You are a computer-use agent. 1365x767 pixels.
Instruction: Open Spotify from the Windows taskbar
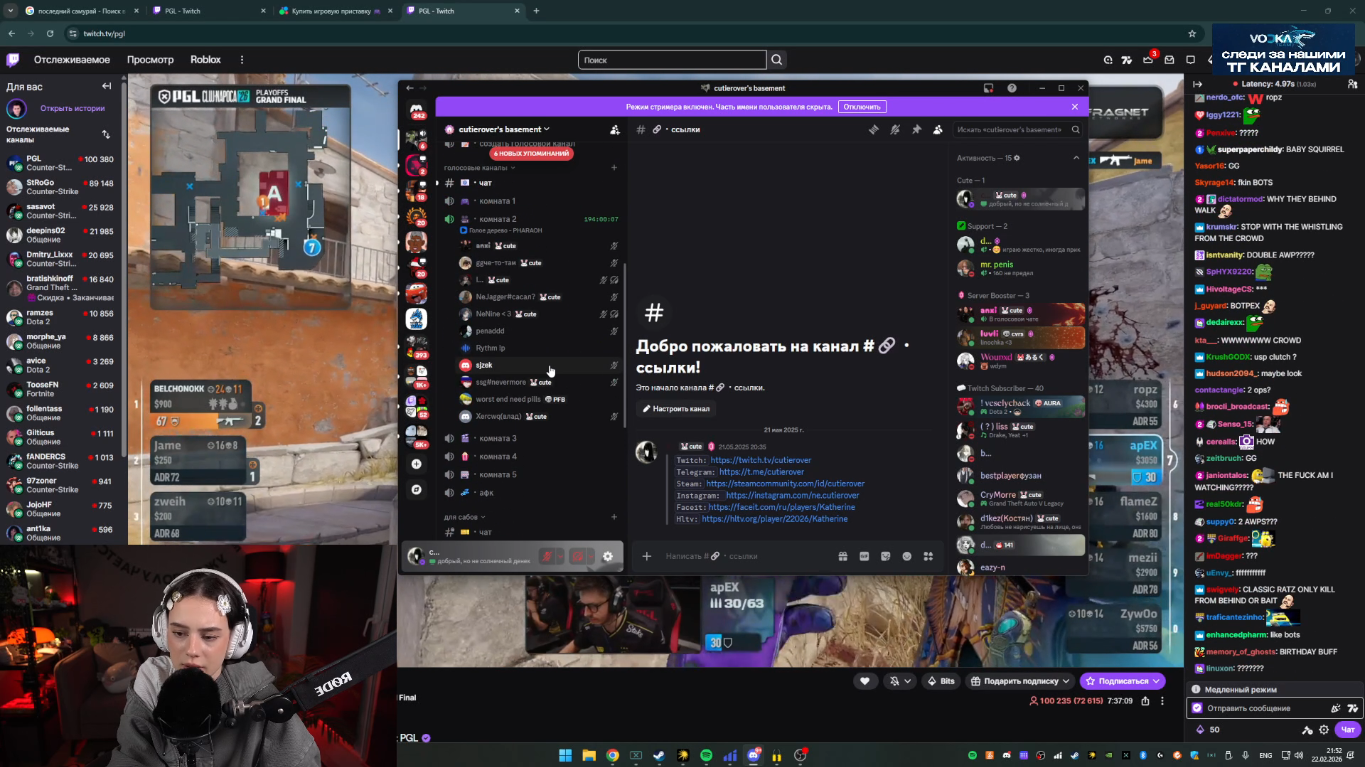706,755
